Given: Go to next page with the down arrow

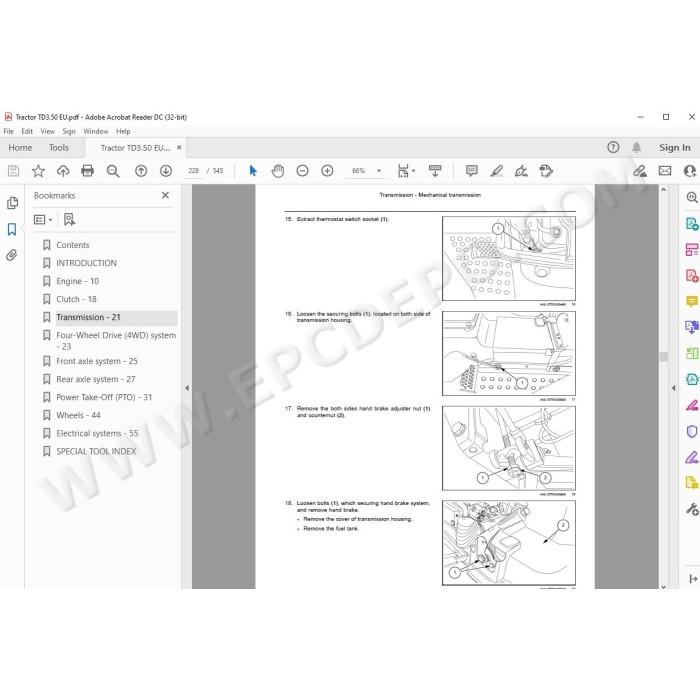Looking at the screenshot, I should tap(166, 171).
